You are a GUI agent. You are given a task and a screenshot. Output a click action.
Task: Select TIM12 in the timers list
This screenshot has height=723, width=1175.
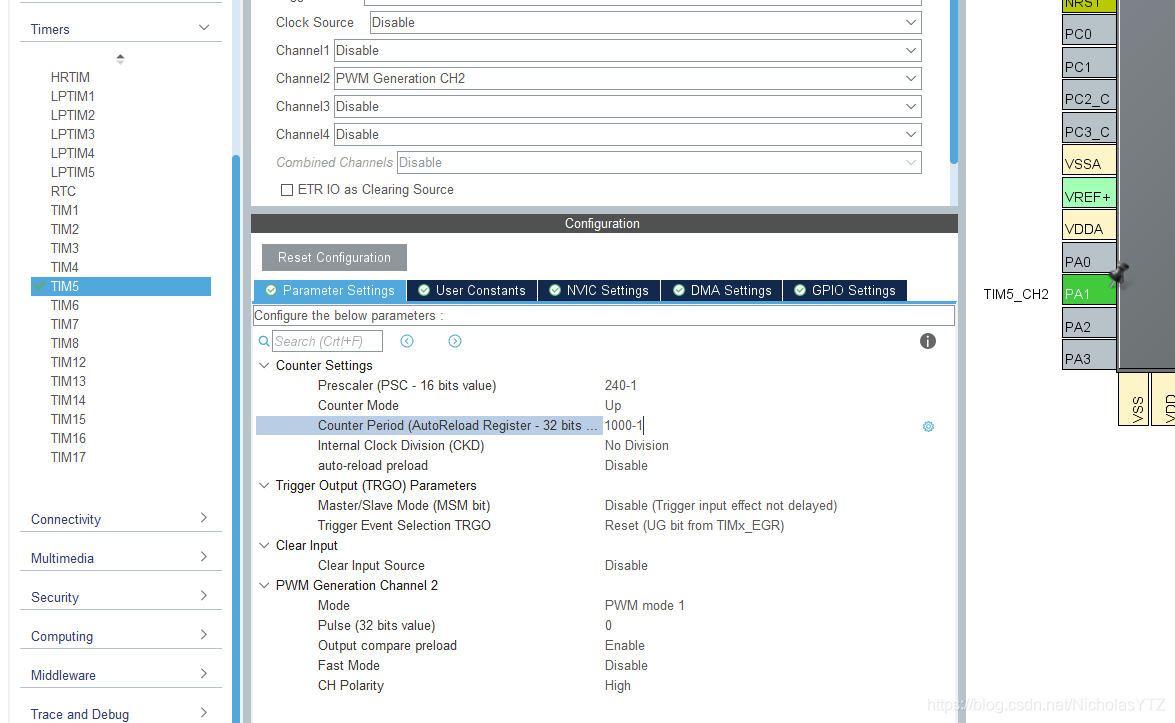[68, 363]
